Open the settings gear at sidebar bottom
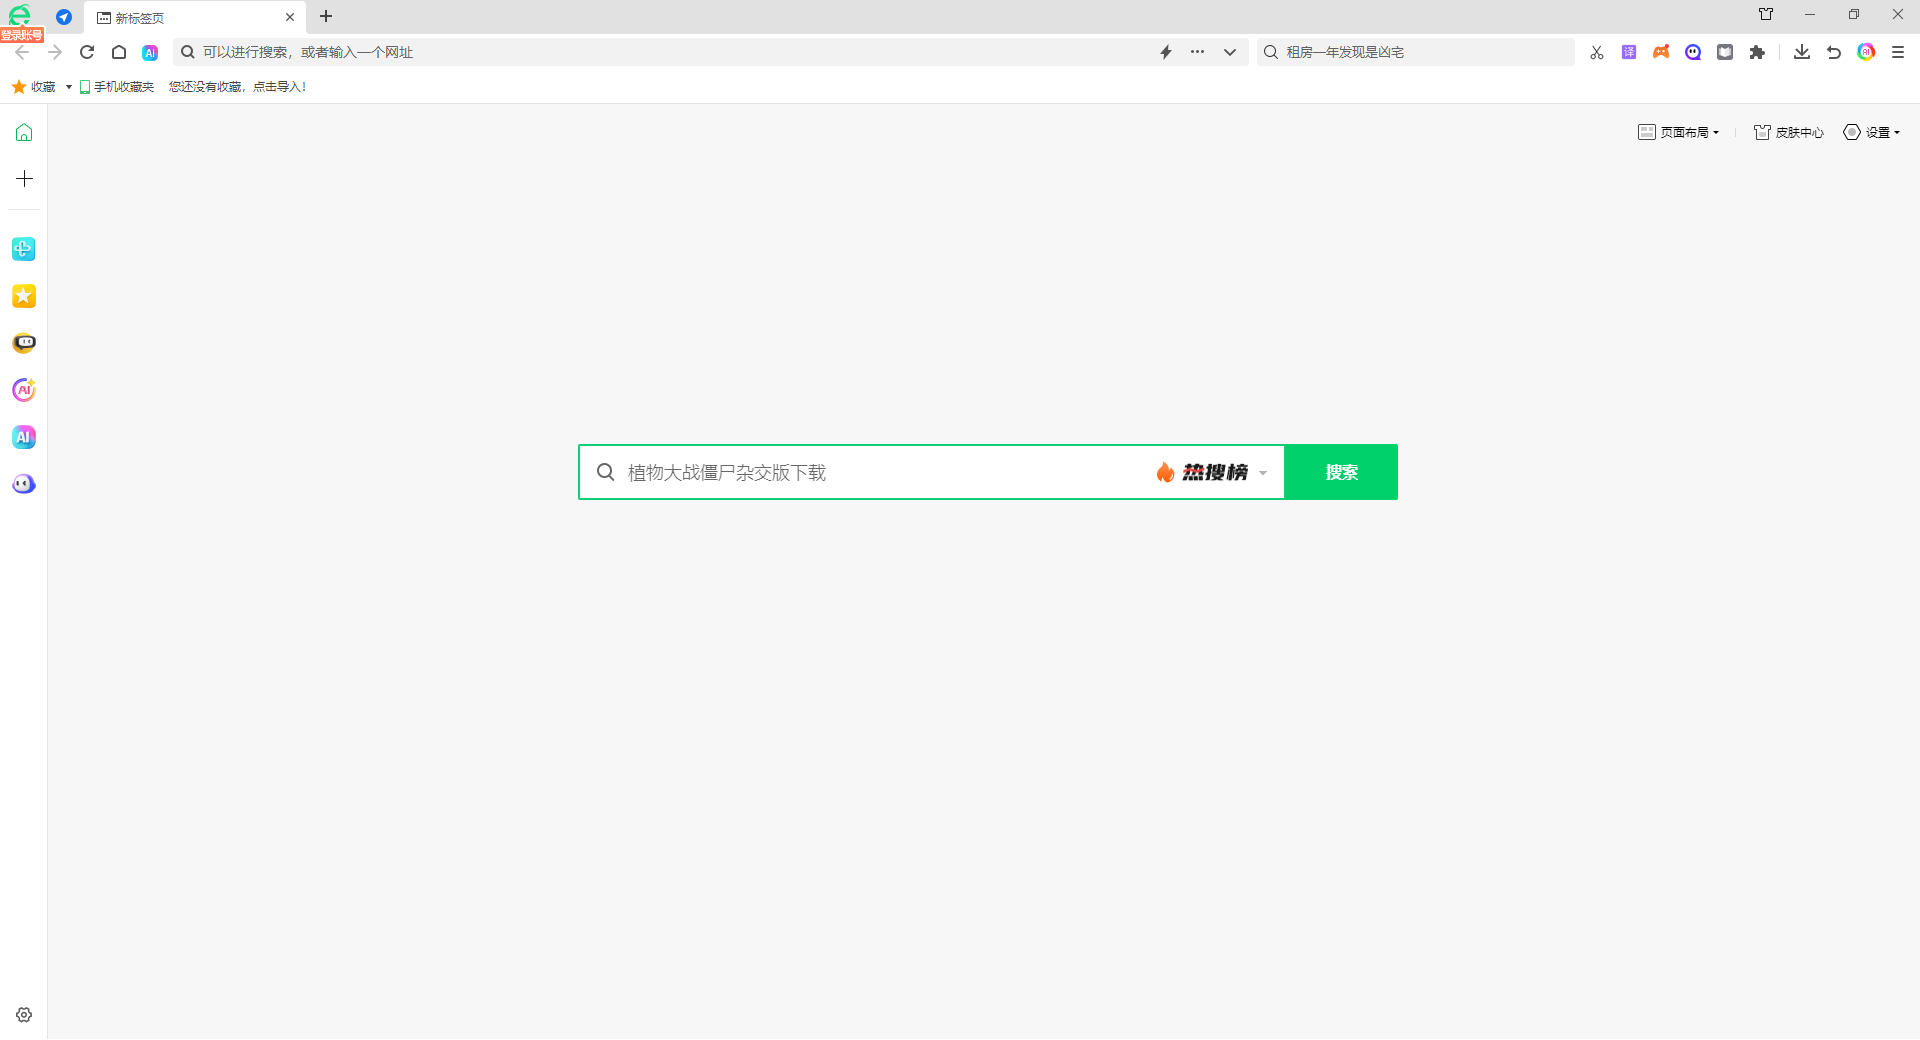This screenshot has width=1920, height=1040. [x=23, y=1014]
